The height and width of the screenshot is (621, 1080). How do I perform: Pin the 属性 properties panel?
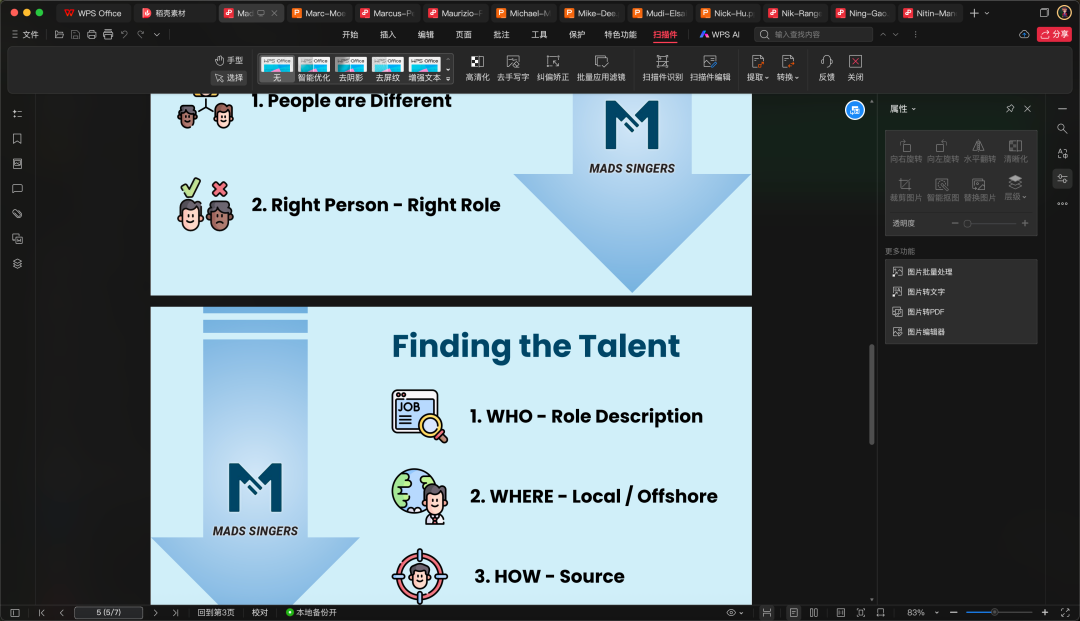(1010, 109)
